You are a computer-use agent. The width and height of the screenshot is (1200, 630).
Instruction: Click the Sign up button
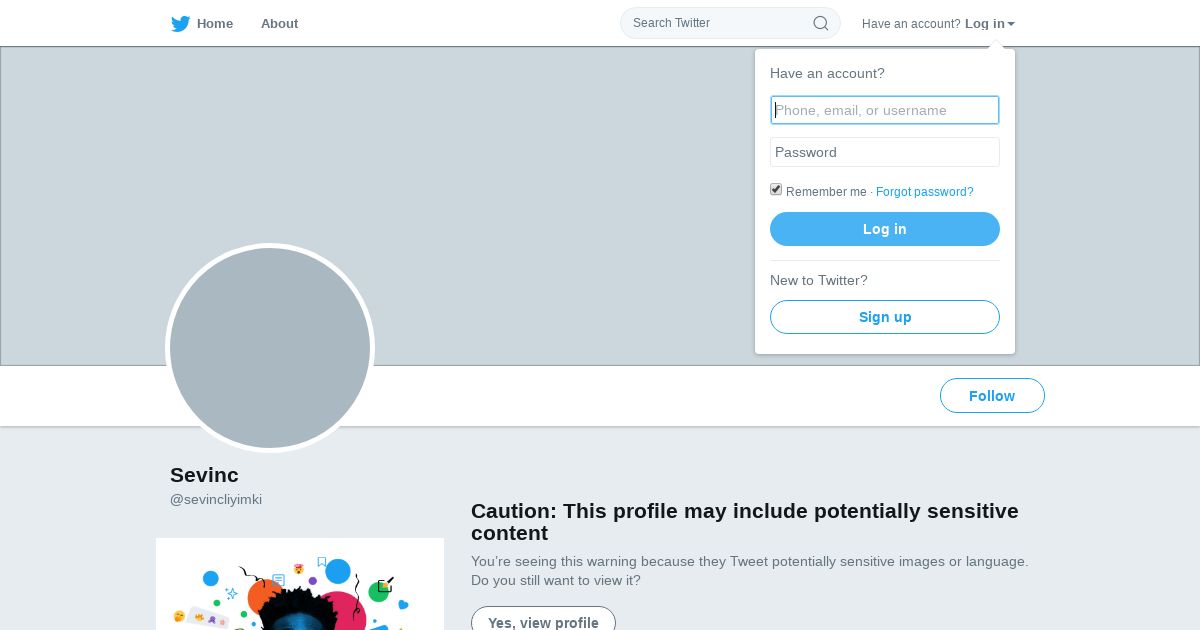coord(884,317)
